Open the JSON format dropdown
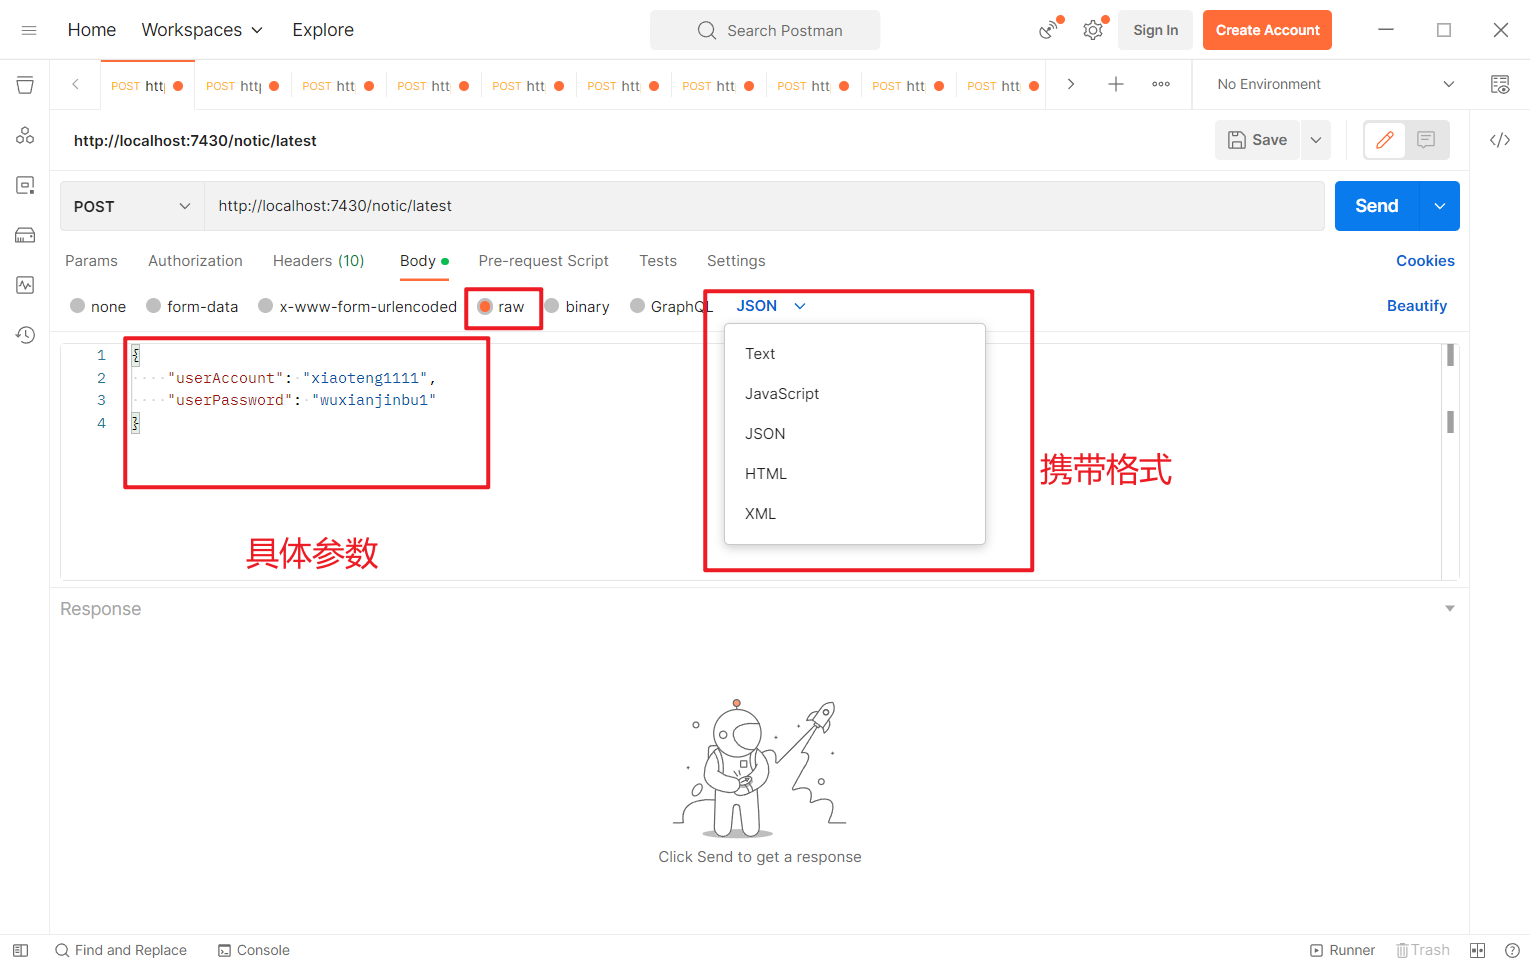1530x964 pixels. click(x=768, y=305)
